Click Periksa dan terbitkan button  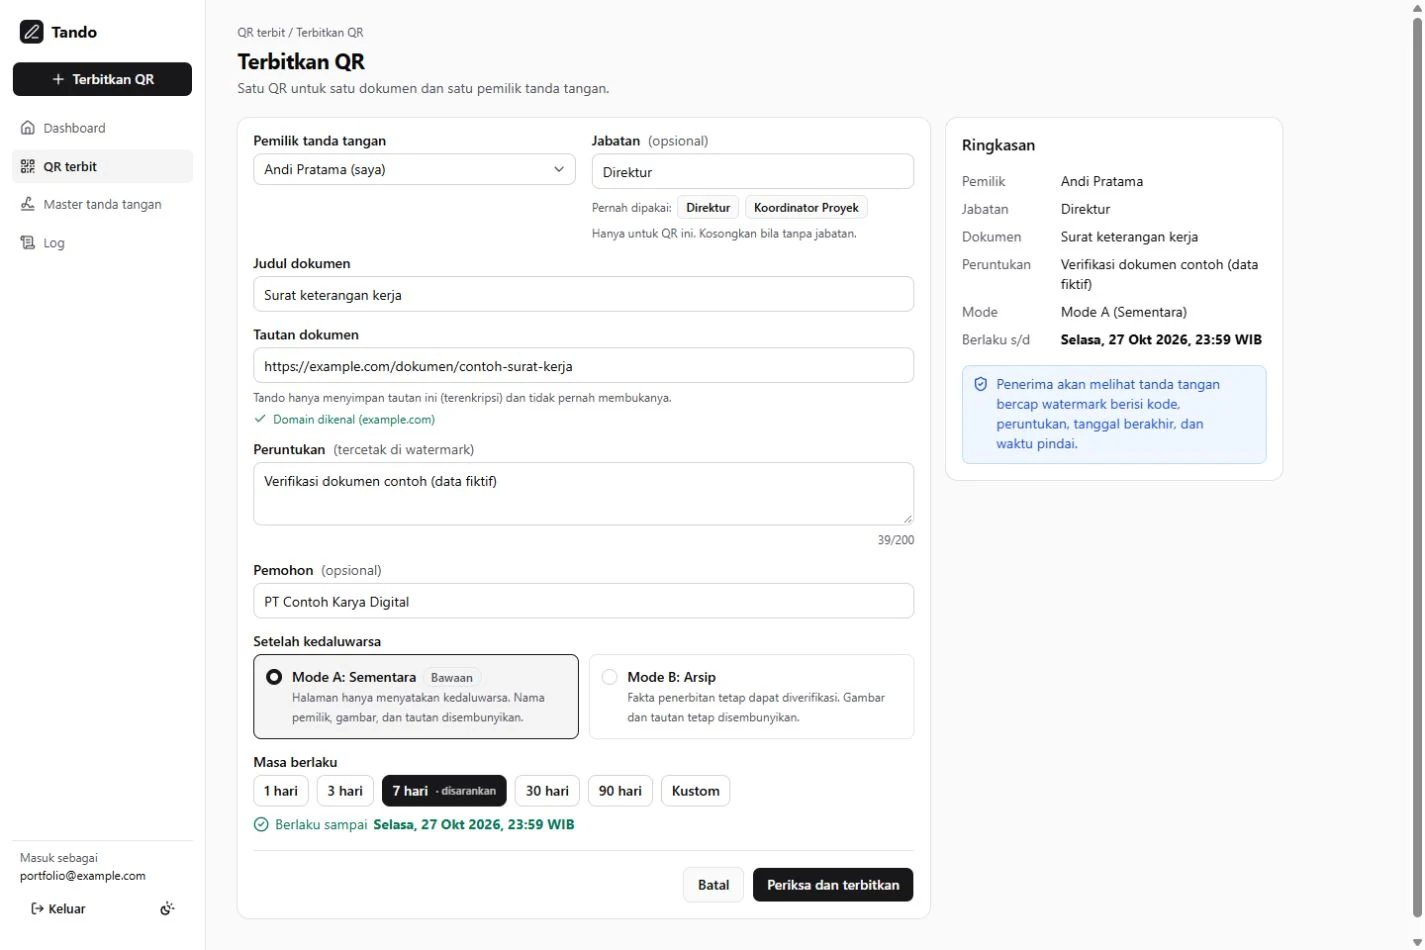tap(833, 885)
